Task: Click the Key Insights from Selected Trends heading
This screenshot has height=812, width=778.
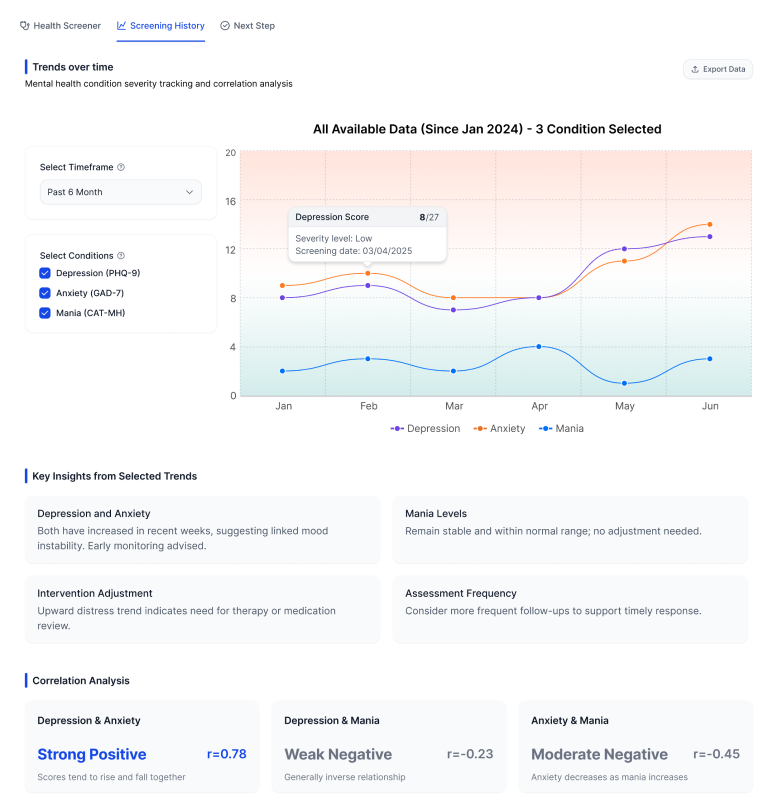Action: click(115, 476)
